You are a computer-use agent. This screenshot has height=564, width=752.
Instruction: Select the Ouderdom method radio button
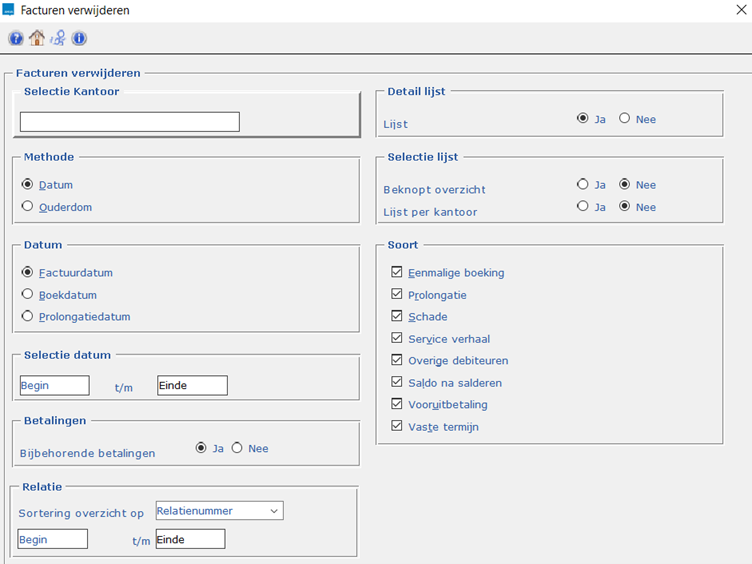point(27,207)
